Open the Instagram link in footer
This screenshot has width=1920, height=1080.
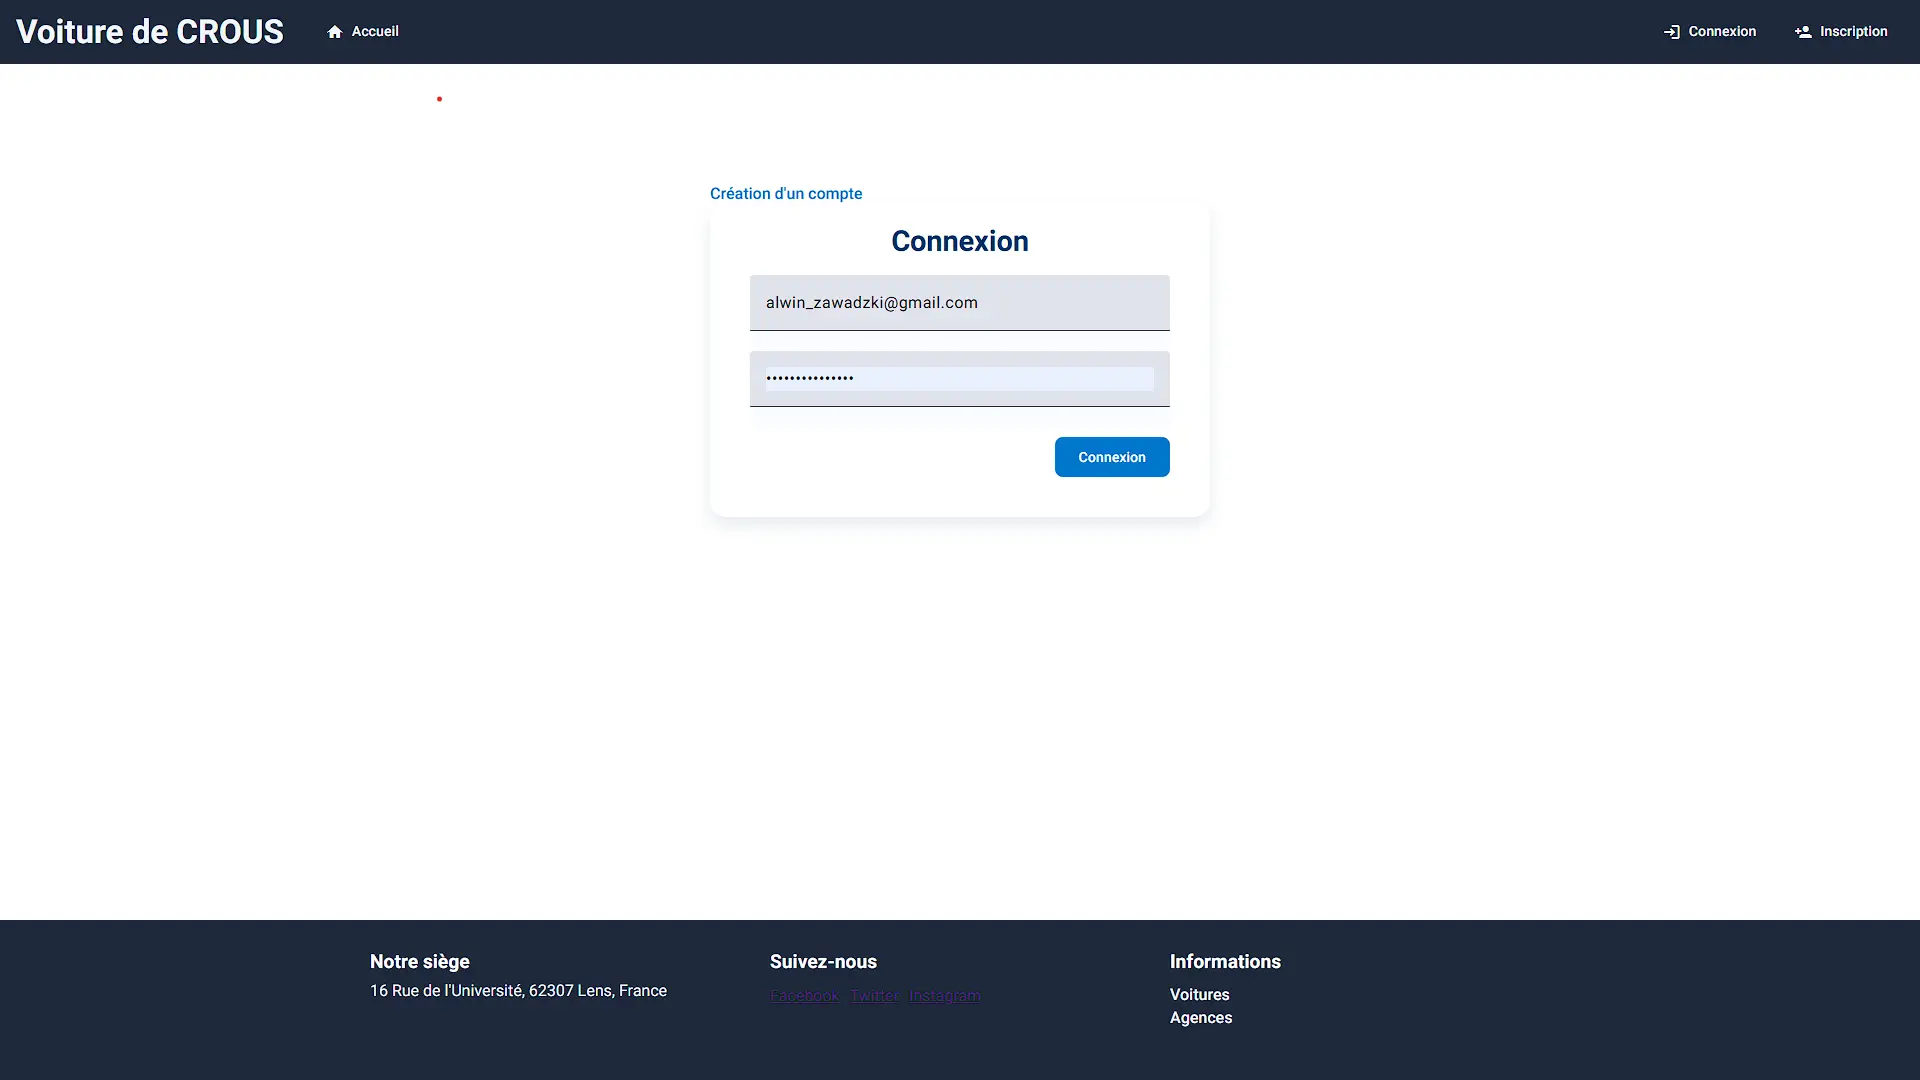click(944, 996)
